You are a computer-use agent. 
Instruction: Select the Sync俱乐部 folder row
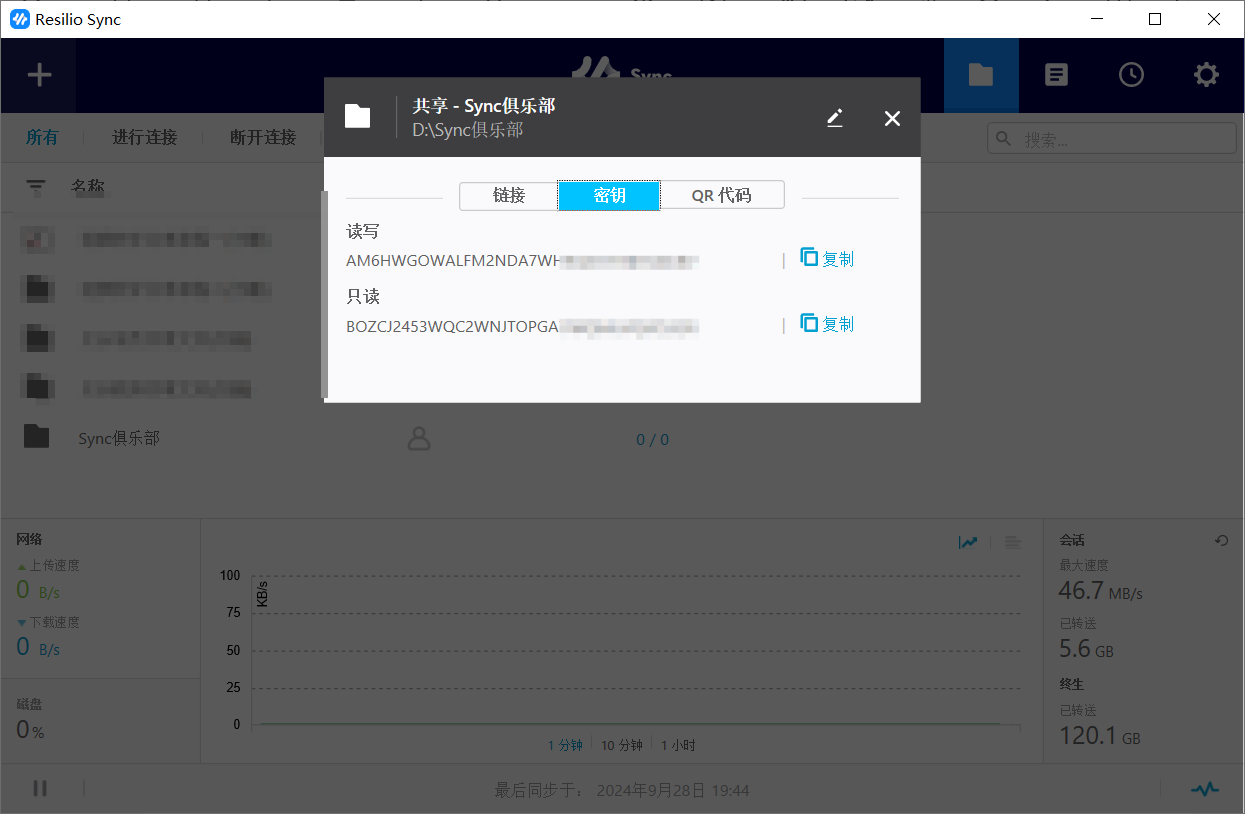(622, 438)
